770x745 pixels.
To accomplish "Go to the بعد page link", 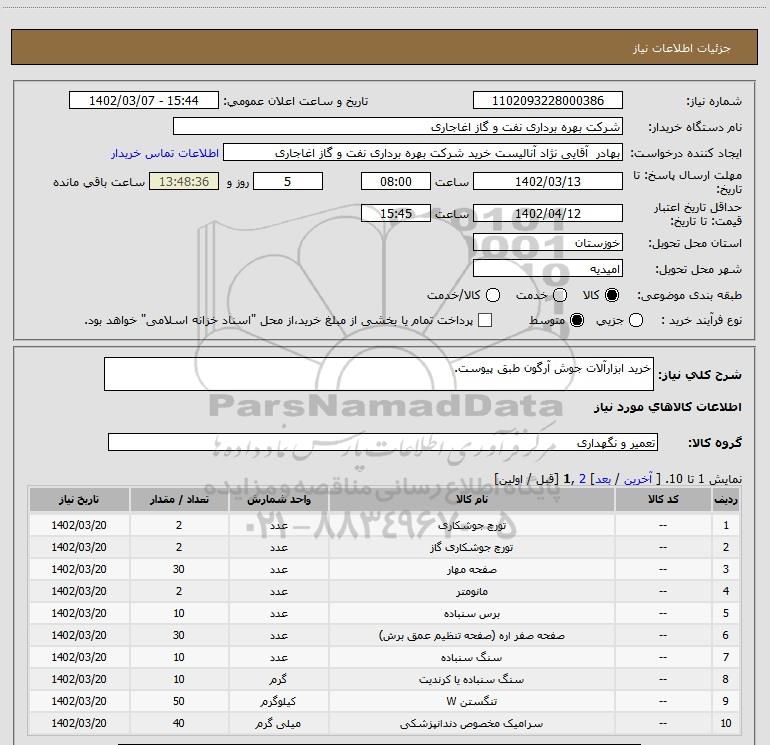I will click(603, 479).
